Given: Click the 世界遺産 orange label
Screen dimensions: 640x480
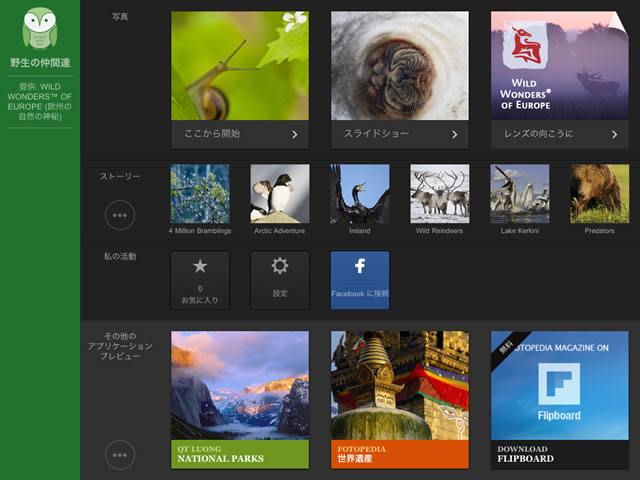Looking at the screenshot, I should (400, 454).
